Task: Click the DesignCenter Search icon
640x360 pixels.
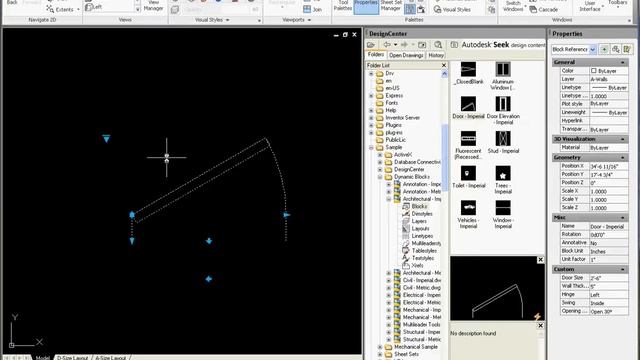Action: click(x=438, y=44)
